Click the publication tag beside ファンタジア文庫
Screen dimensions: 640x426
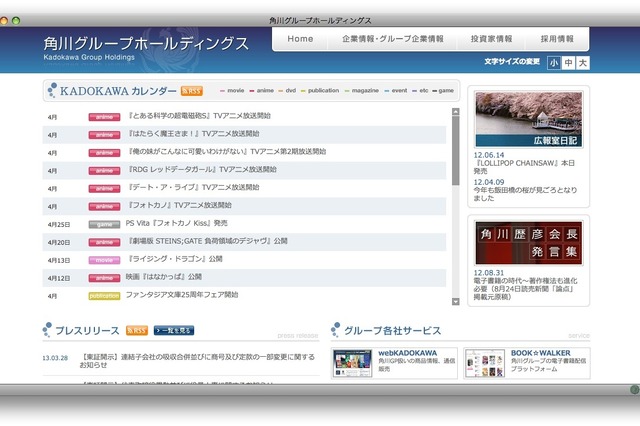(x=104, y=296)
